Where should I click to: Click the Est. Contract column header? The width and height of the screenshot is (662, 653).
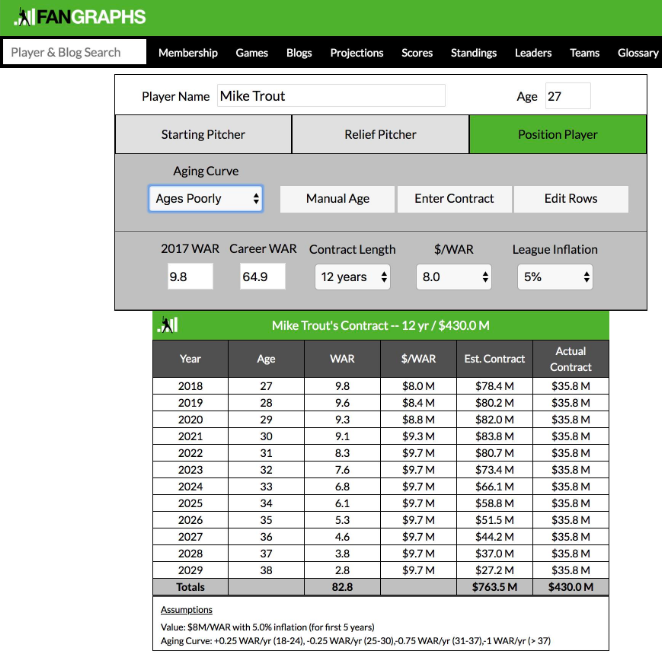[x=494, y=359]
